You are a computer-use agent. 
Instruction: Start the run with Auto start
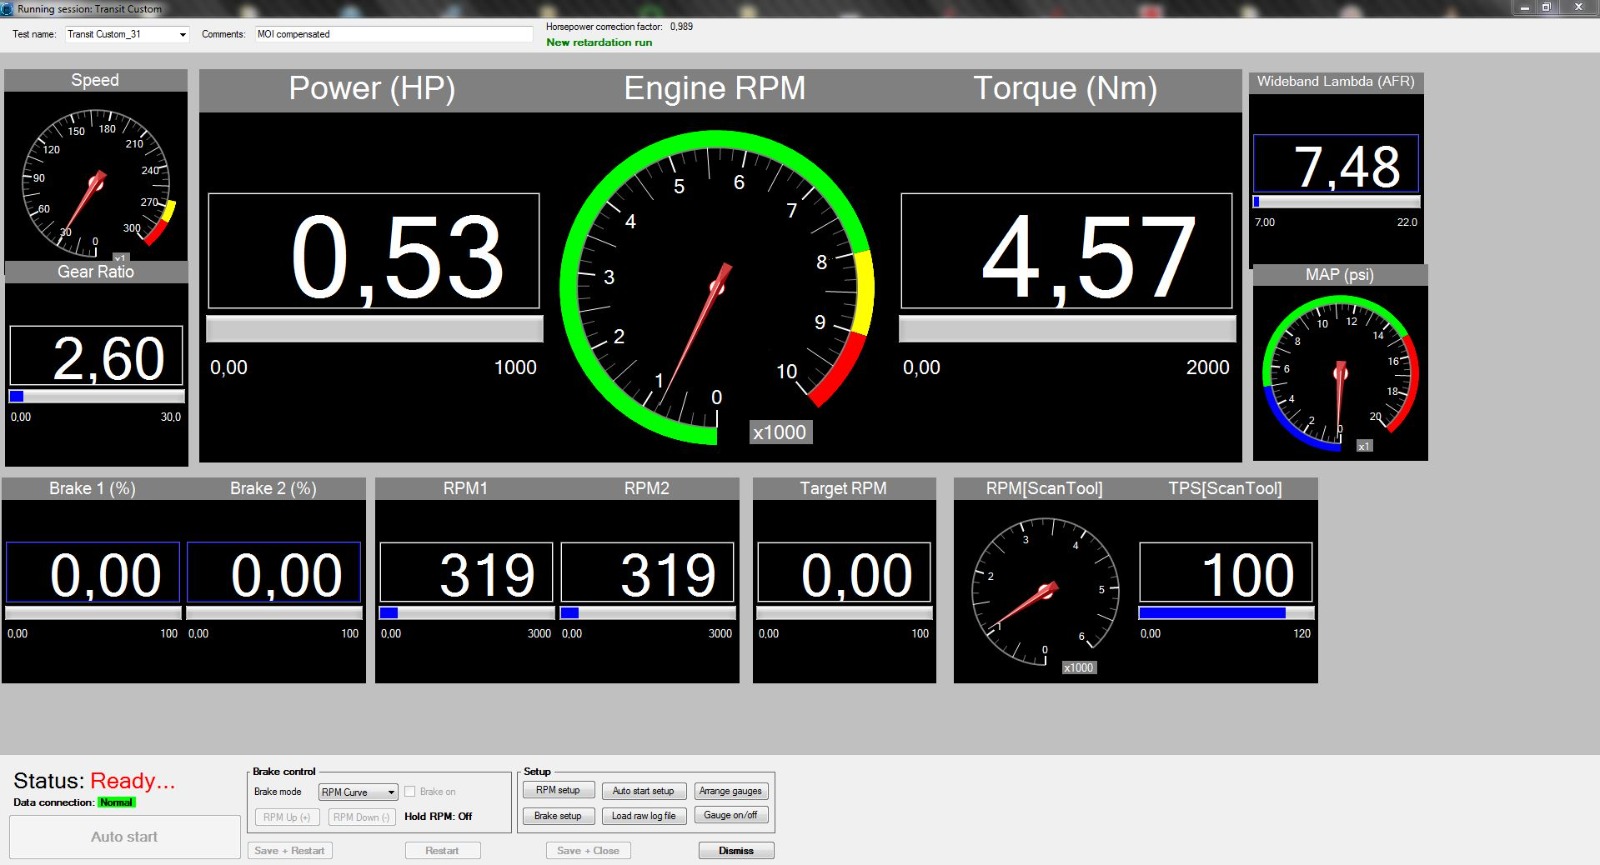[125, 837]
